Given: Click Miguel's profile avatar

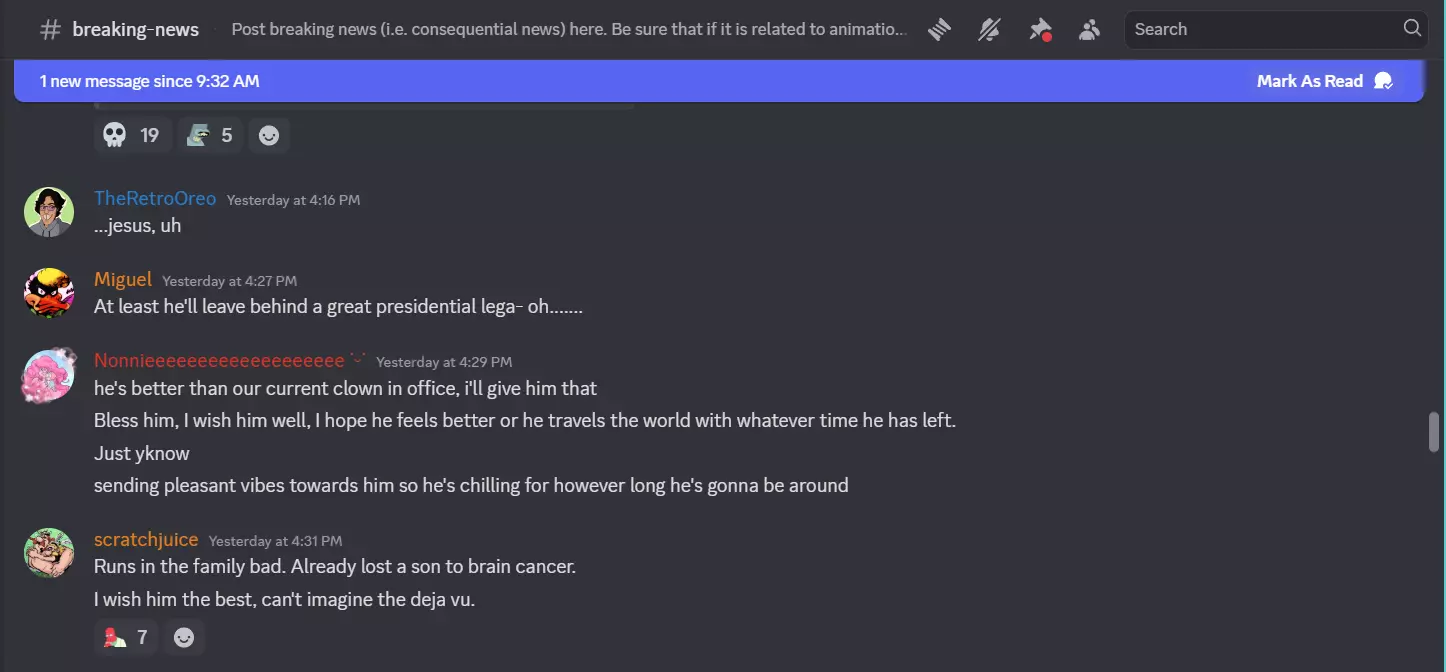Looking at the screenshot, I should [x=49, y=293].
